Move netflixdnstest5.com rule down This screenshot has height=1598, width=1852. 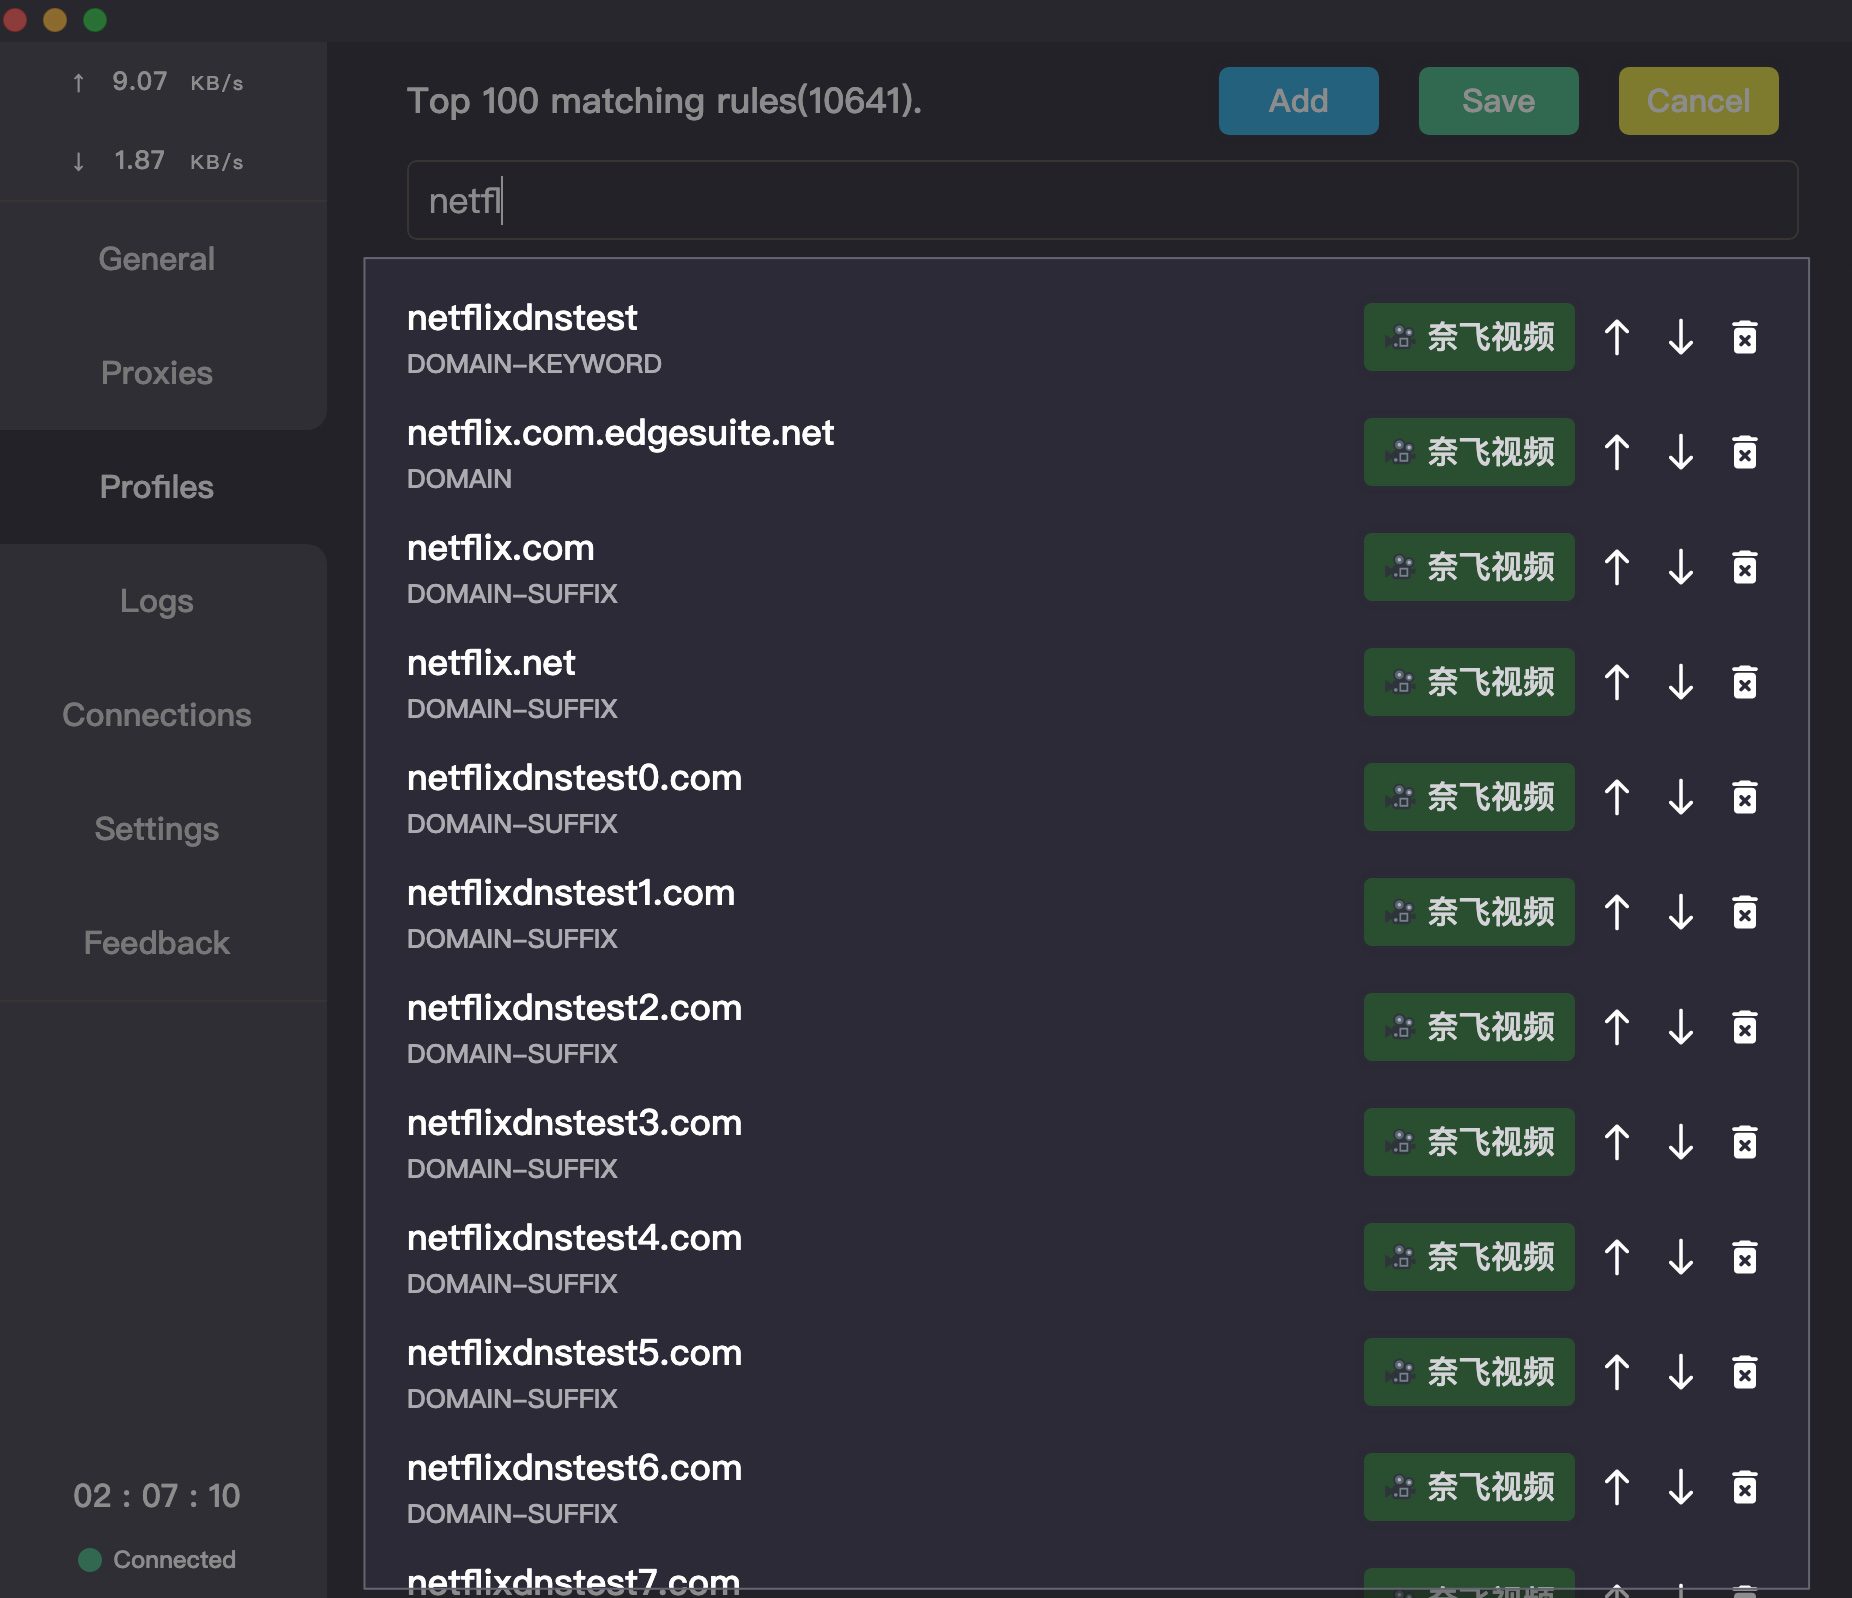[1681, 1373]
